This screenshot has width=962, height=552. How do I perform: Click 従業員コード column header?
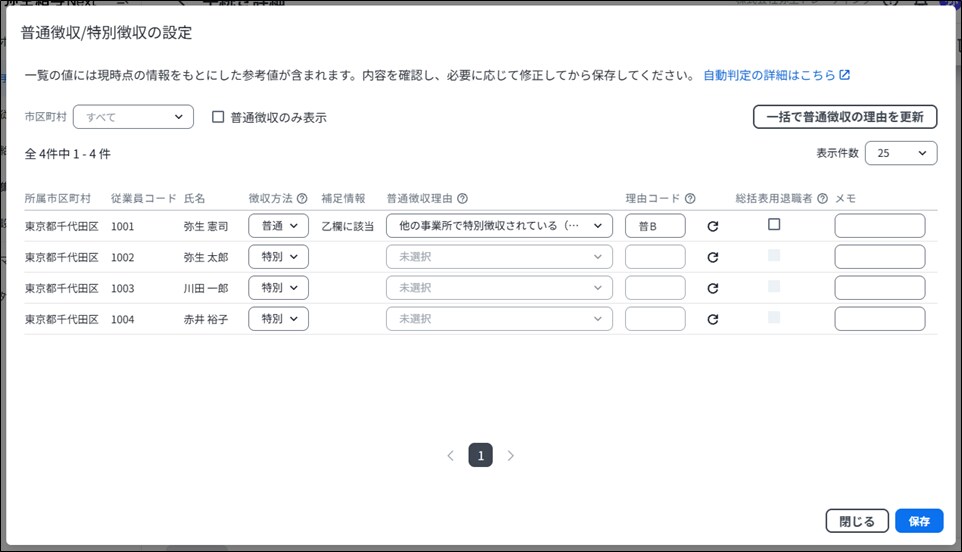pyautogui.click(x=144, y=199)
